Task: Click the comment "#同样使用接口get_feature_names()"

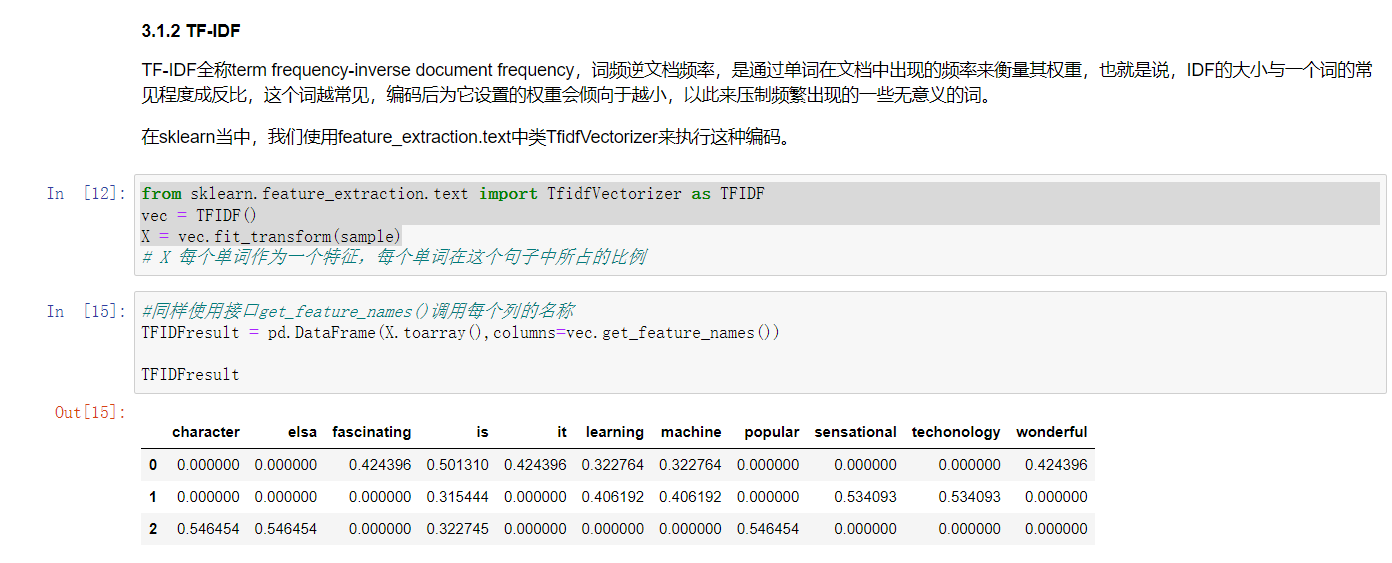Action: pos(357,311)
